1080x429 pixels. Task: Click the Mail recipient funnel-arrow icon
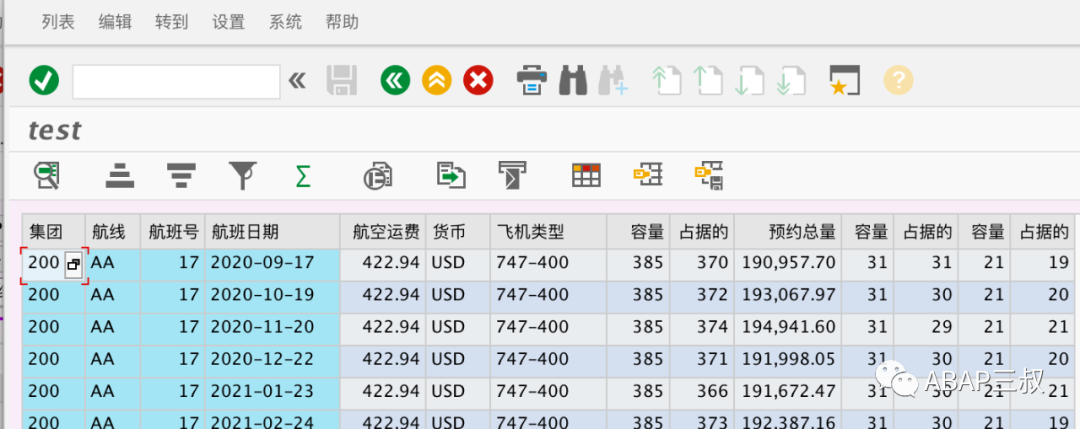tap(512, 176)
